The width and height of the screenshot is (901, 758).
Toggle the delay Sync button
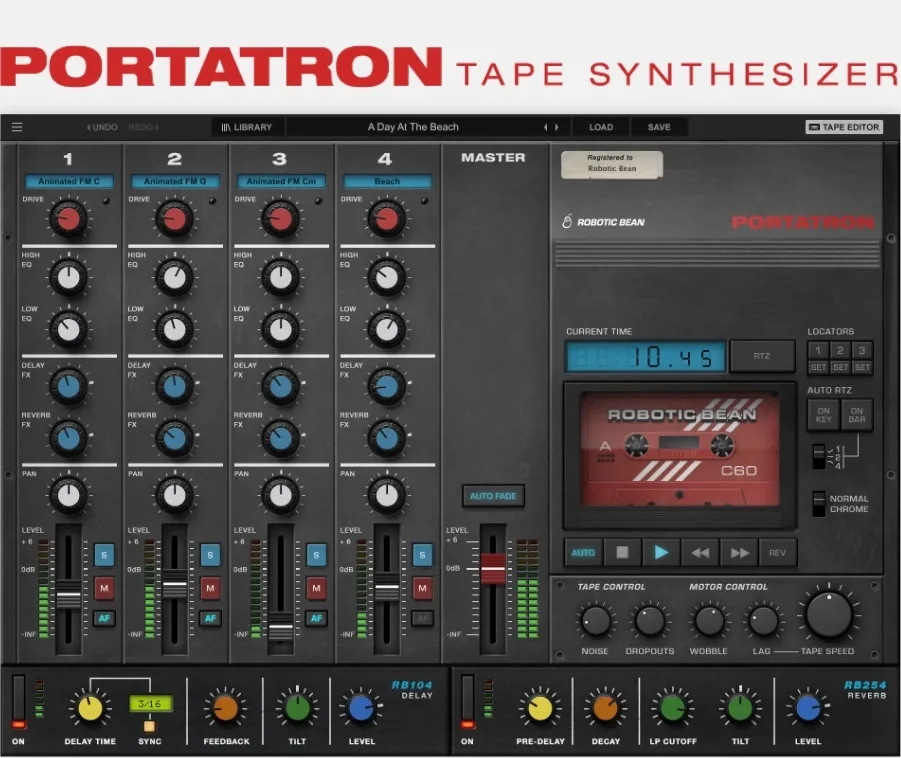click(149, 726)
